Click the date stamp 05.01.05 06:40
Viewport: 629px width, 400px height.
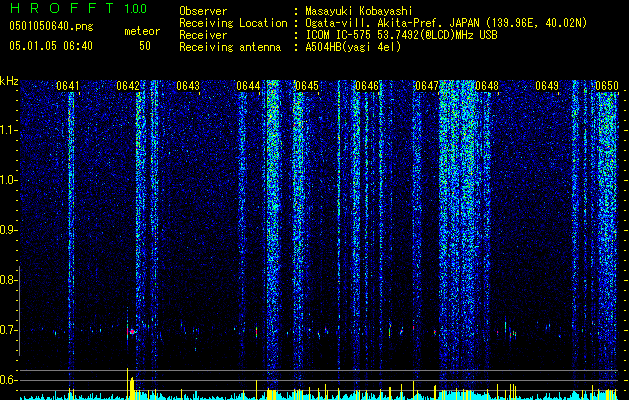pyautogui.click(x=51, y=46)
